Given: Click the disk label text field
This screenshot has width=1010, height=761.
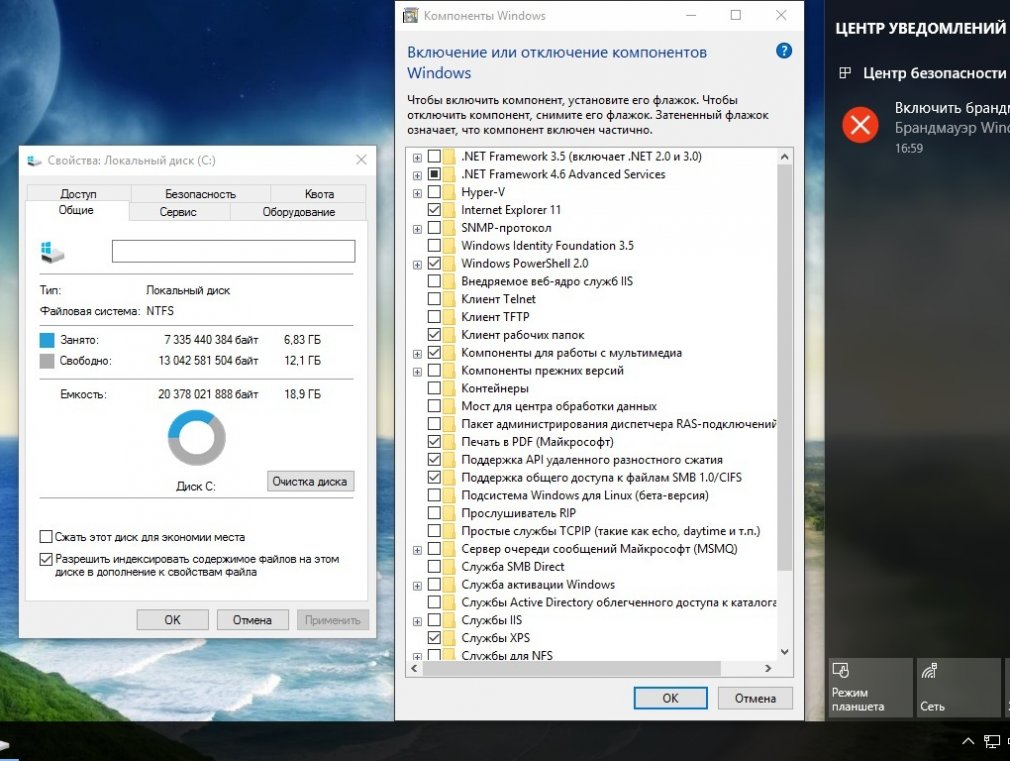Looking at the screenshot, I should [233, 251].
